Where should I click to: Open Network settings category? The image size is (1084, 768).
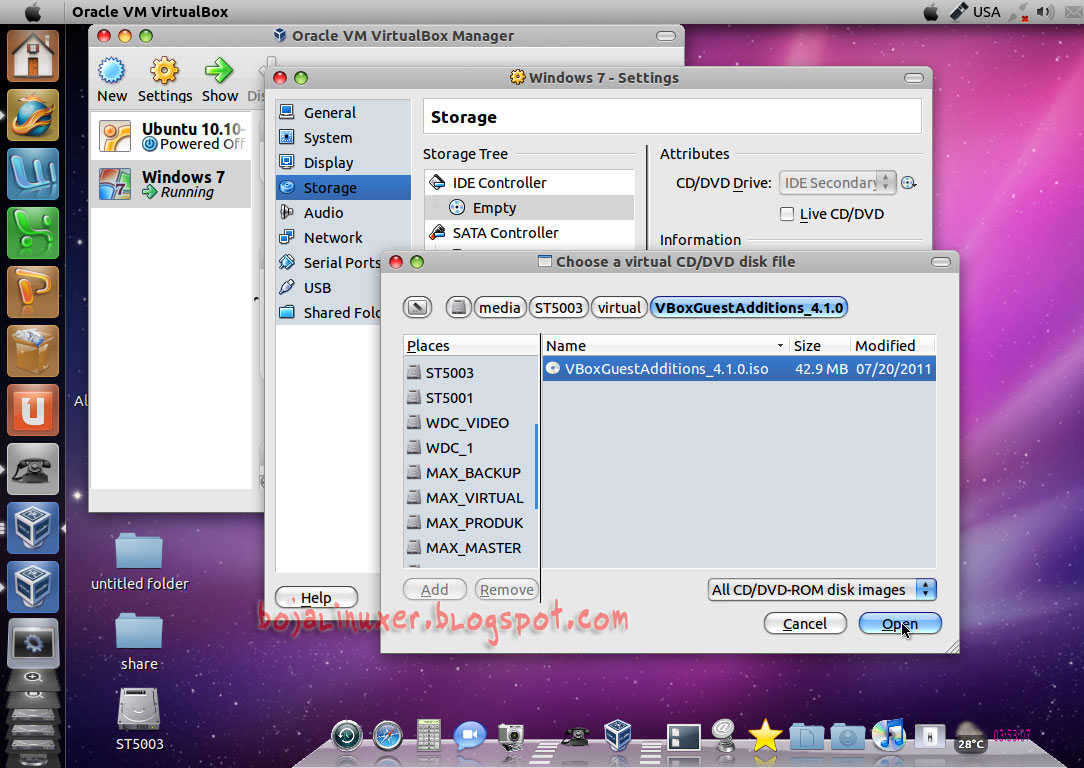pyautogui.click(x=343, y=237)
